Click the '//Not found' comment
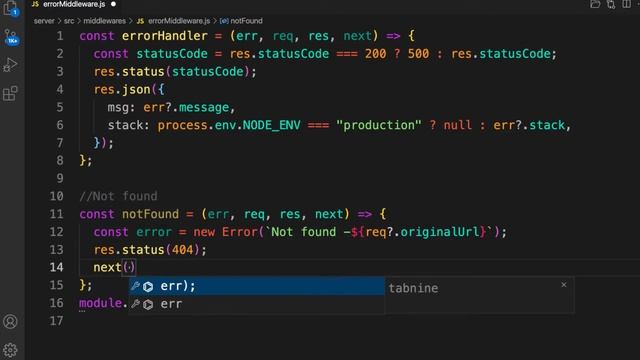Image resolution: width=640 pixels, height=360 pixels. pyautogui.click(x=118, y=196)
